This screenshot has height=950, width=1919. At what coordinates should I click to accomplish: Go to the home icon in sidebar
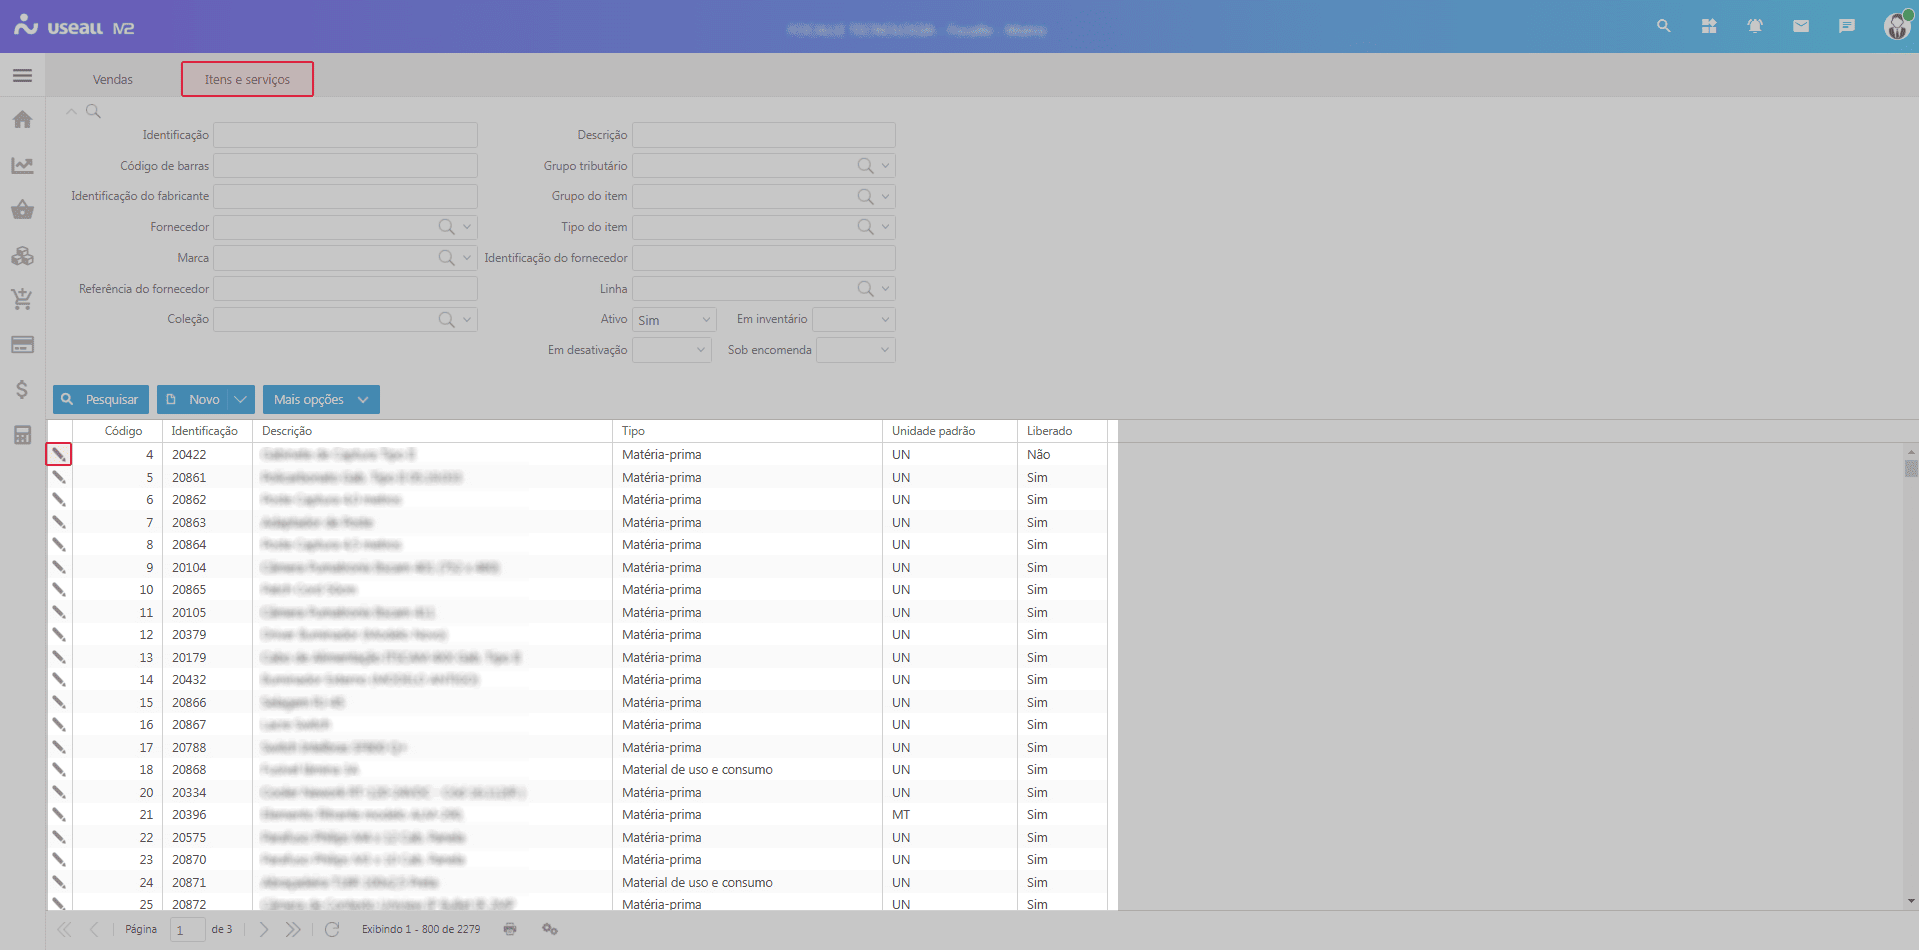pos(22,120)
